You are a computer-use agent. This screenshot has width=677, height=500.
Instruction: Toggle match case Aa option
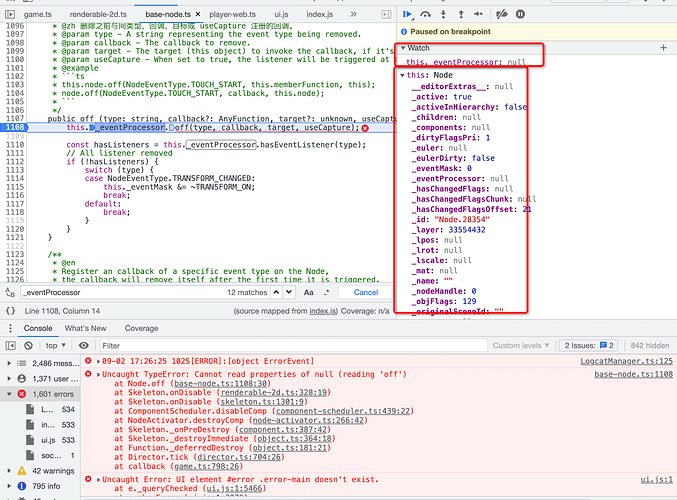[x=308, y=292]
